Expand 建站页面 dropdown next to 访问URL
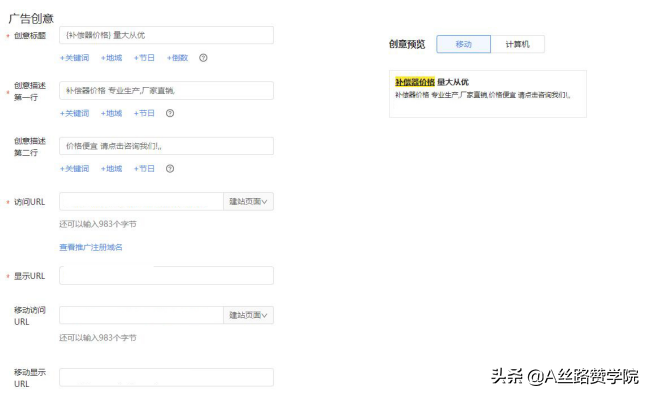650x396 pixels. click(x=248, y=202)
